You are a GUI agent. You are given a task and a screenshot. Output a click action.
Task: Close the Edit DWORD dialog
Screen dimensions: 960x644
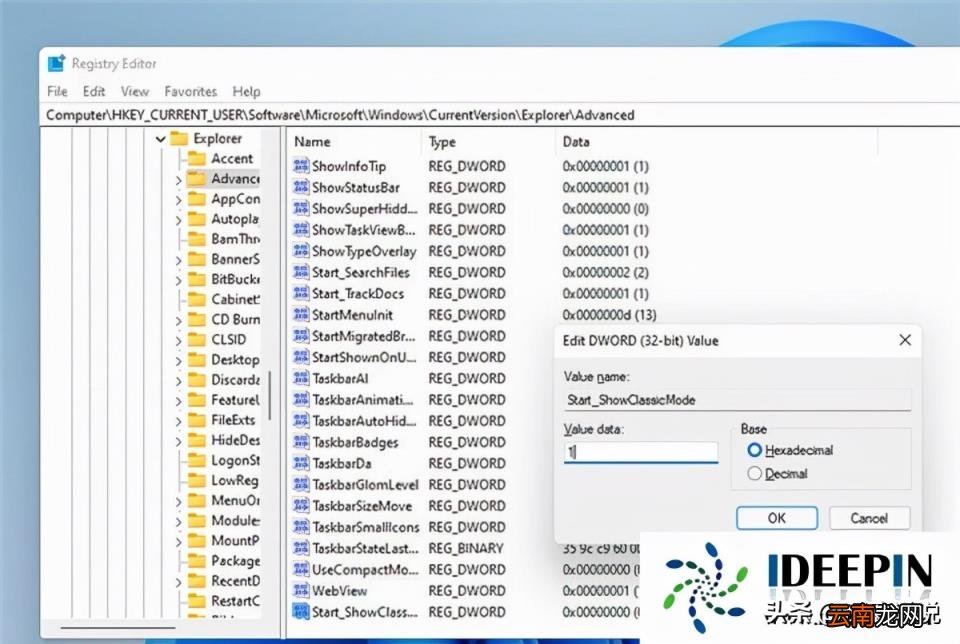coord(905,340)
